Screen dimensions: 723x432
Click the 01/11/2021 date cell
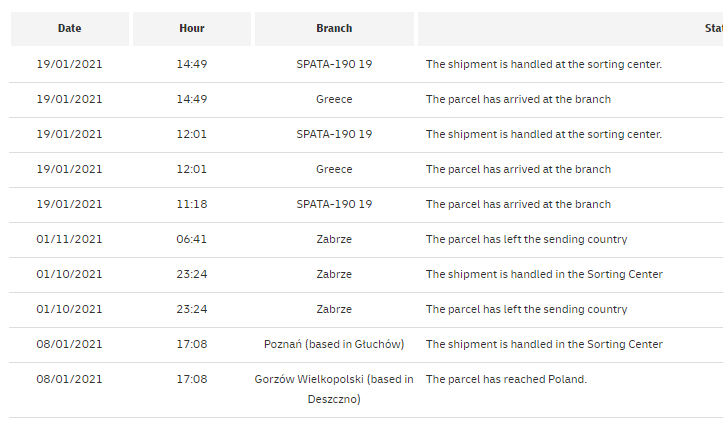pos(70,240)
